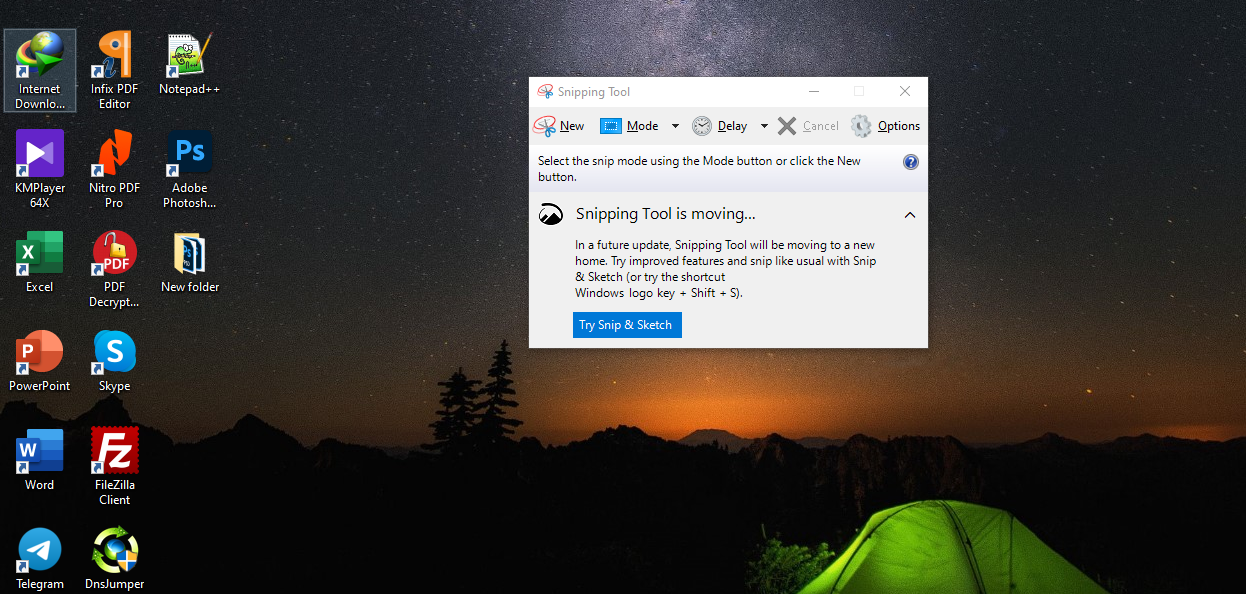The width and height of the screenshot is (1246, 594).
Task: Select the Excel desktop shortcut
Action: 39,261
